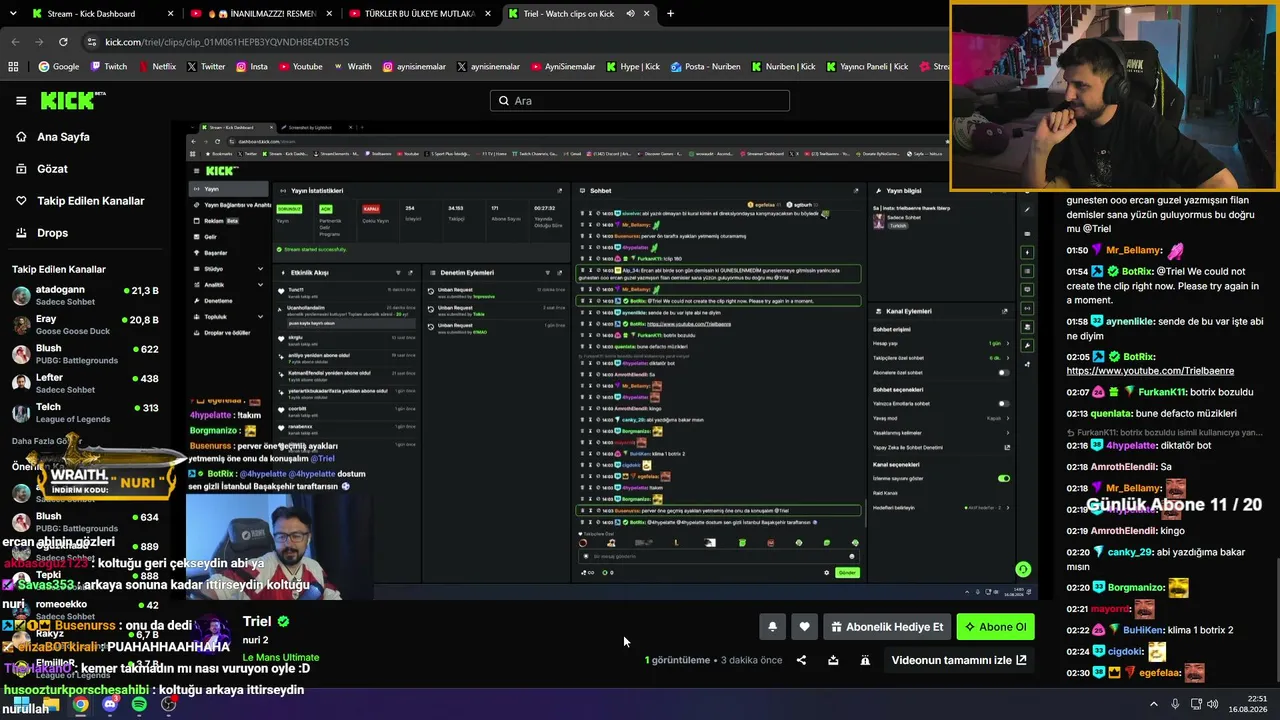Screen dimensions: 1280x720
Task: Open the youtube.com/Trielbaenre chat link
Action: click(1150, 371)
